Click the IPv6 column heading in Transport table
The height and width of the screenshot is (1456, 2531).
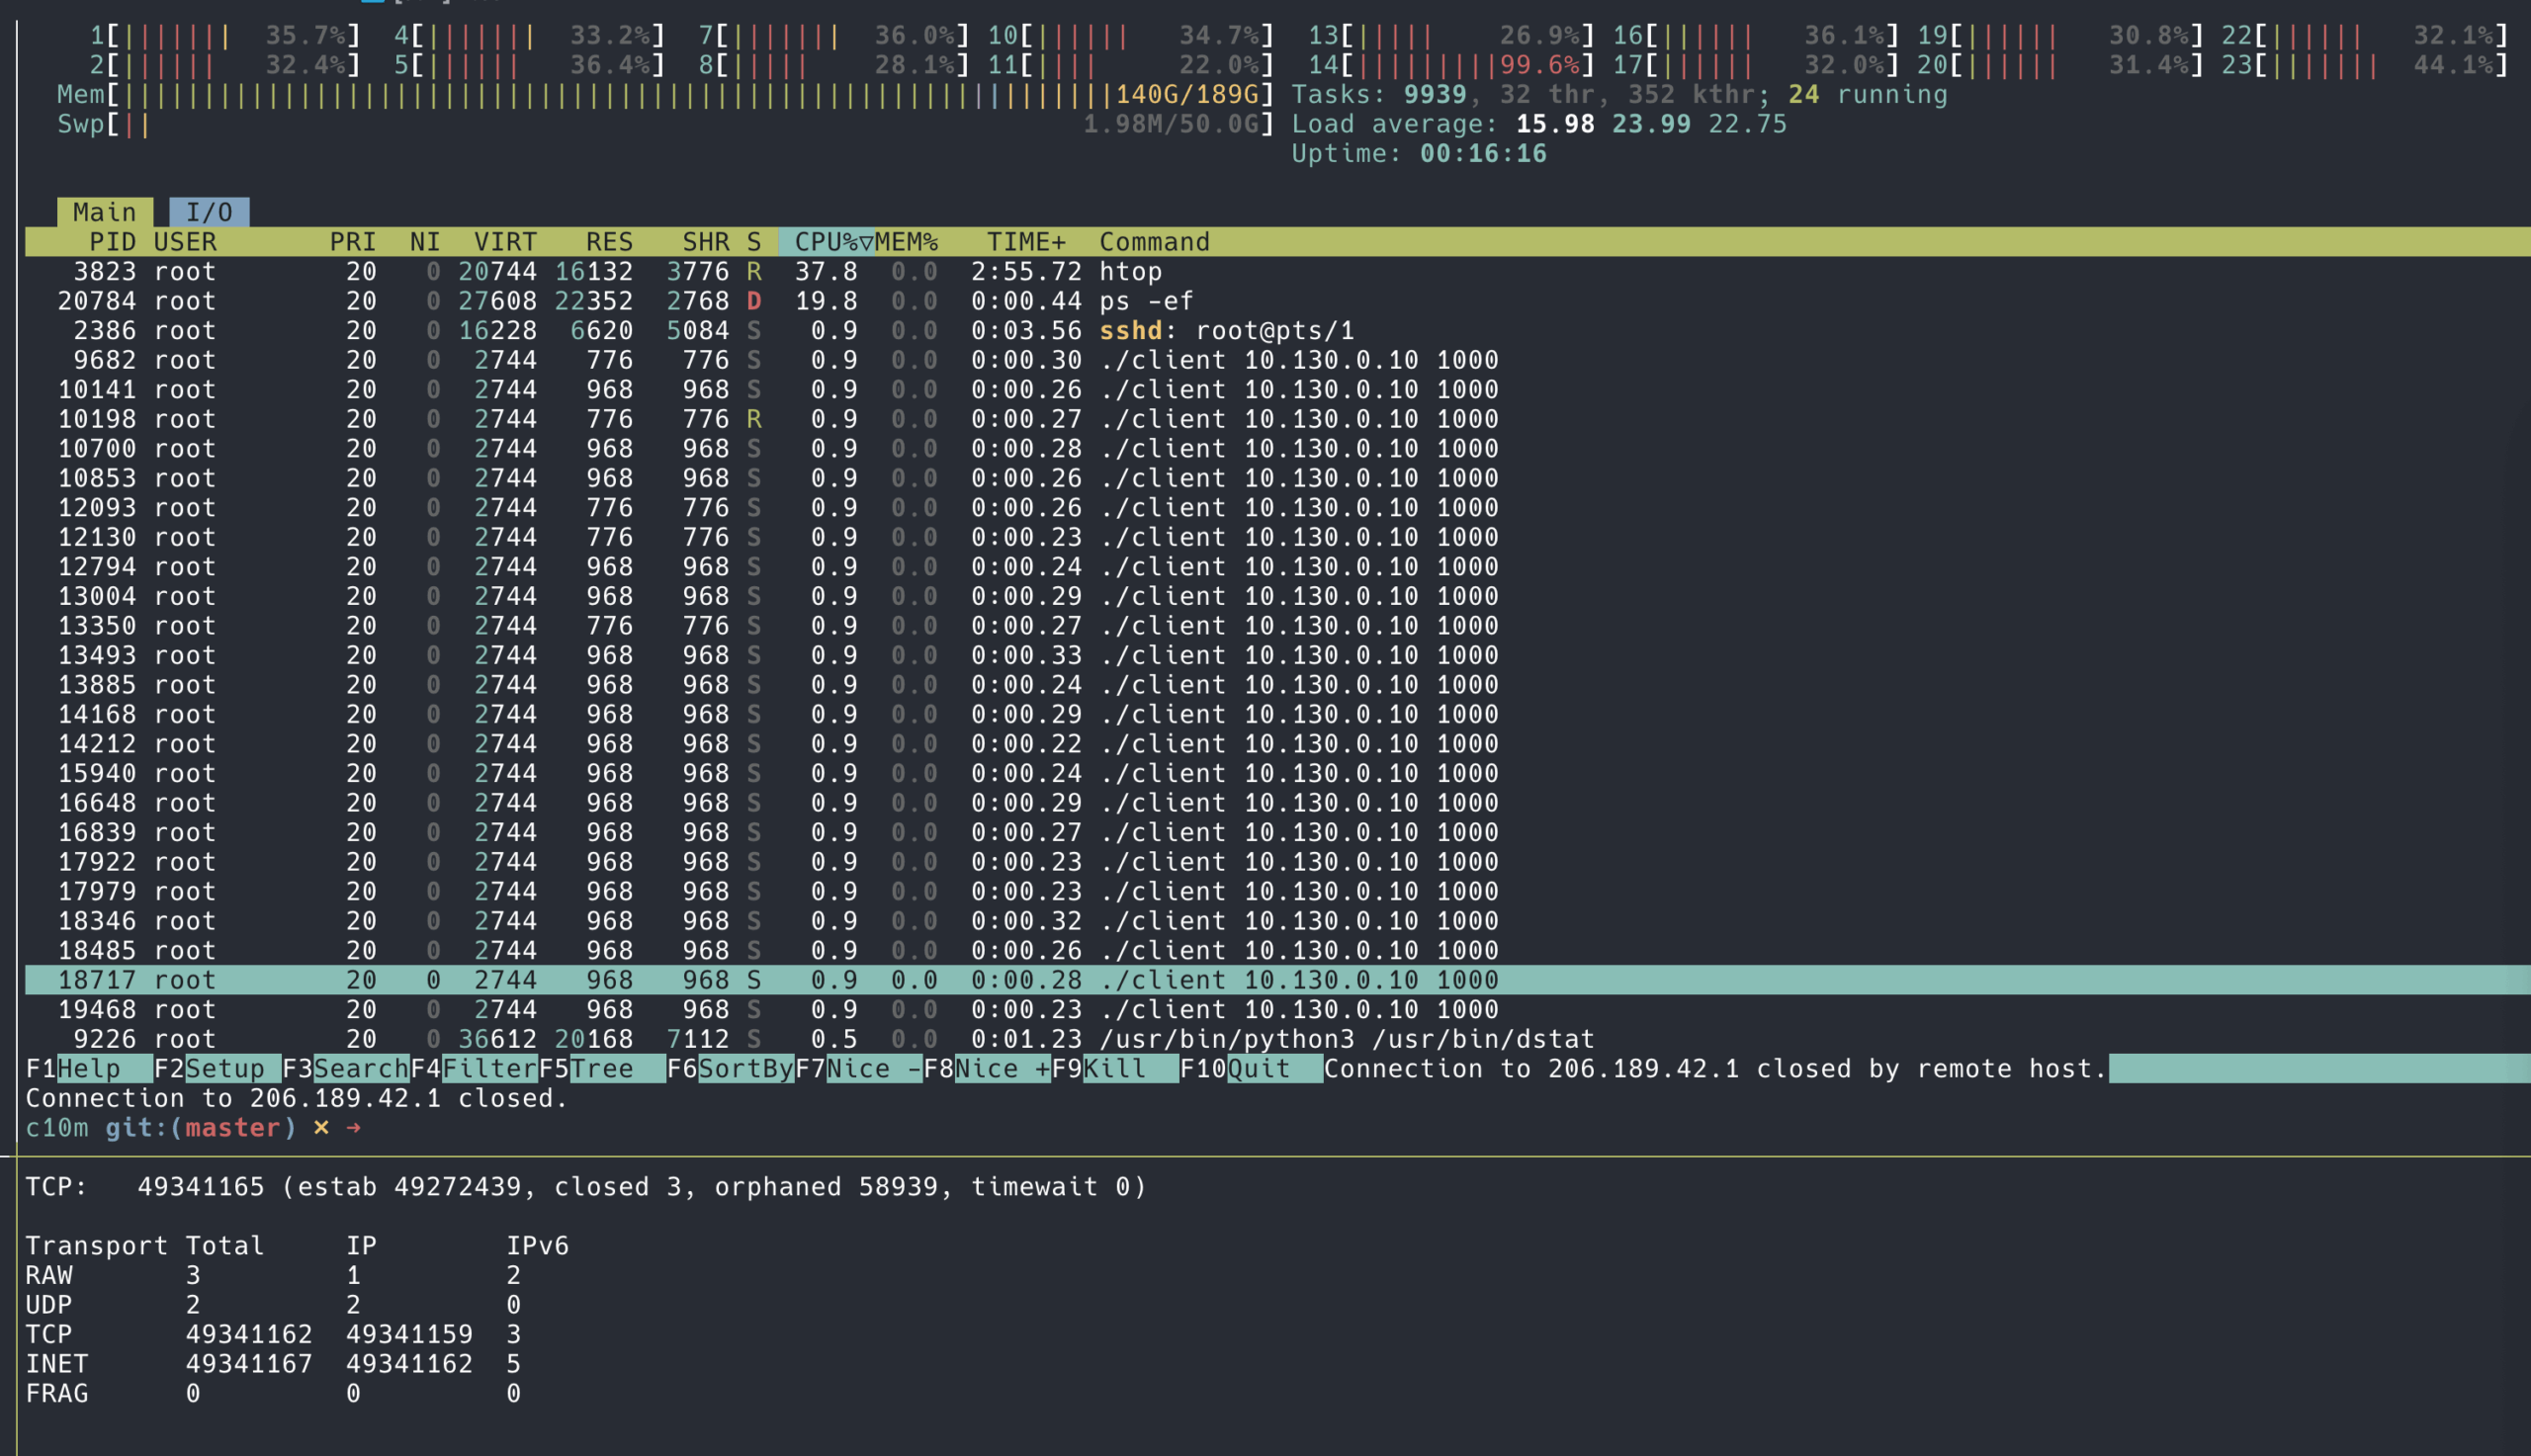(x=537, y=1246)
